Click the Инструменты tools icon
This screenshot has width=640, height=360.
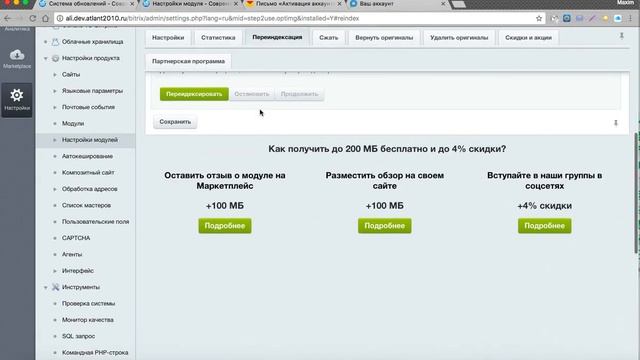(56, 287)
